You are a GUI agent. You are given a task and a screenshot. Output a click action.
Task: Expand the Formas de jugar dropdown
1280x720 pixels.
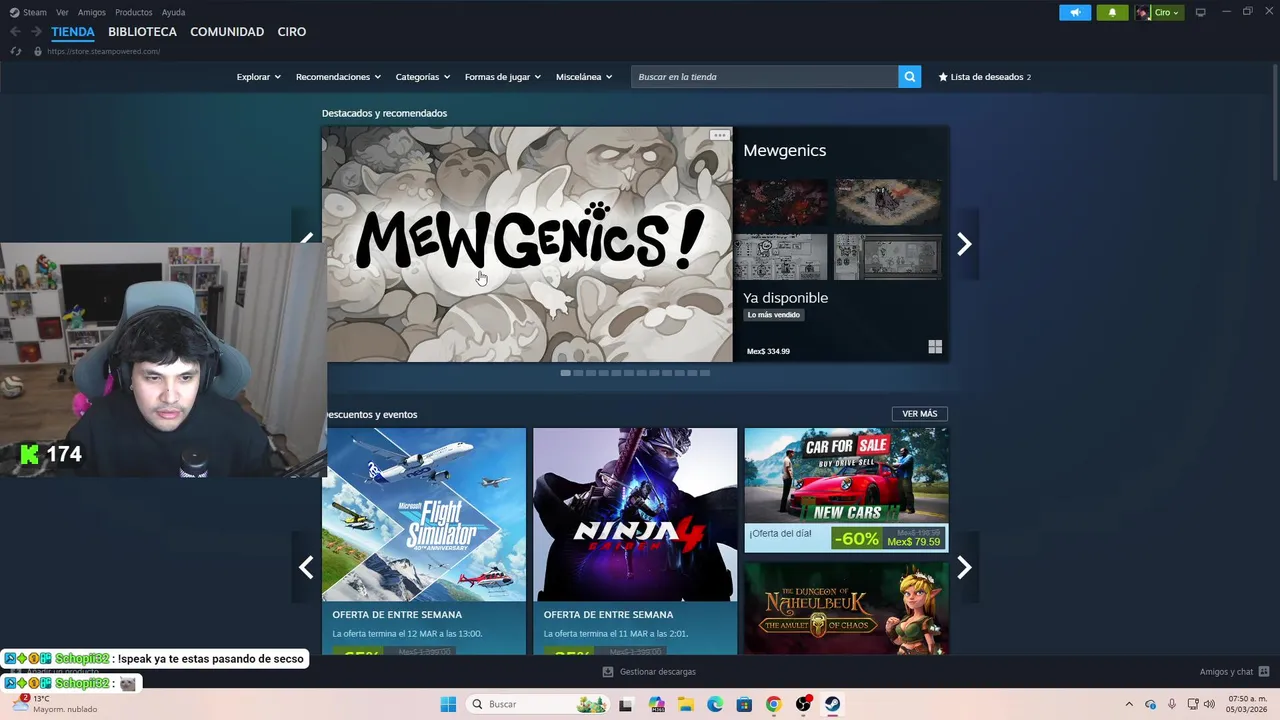click(502, 77)
